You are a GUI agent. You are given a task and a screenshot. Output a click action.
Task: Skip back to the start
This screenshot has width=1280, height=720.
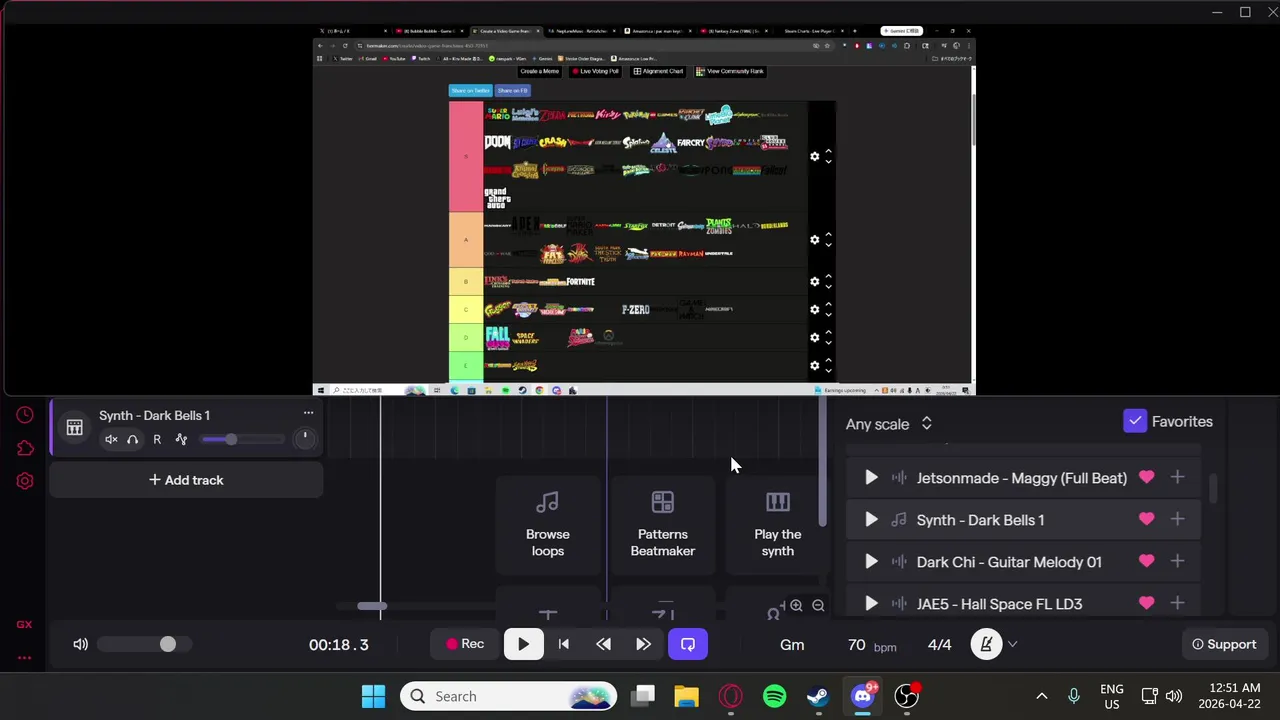click(563, 645)
